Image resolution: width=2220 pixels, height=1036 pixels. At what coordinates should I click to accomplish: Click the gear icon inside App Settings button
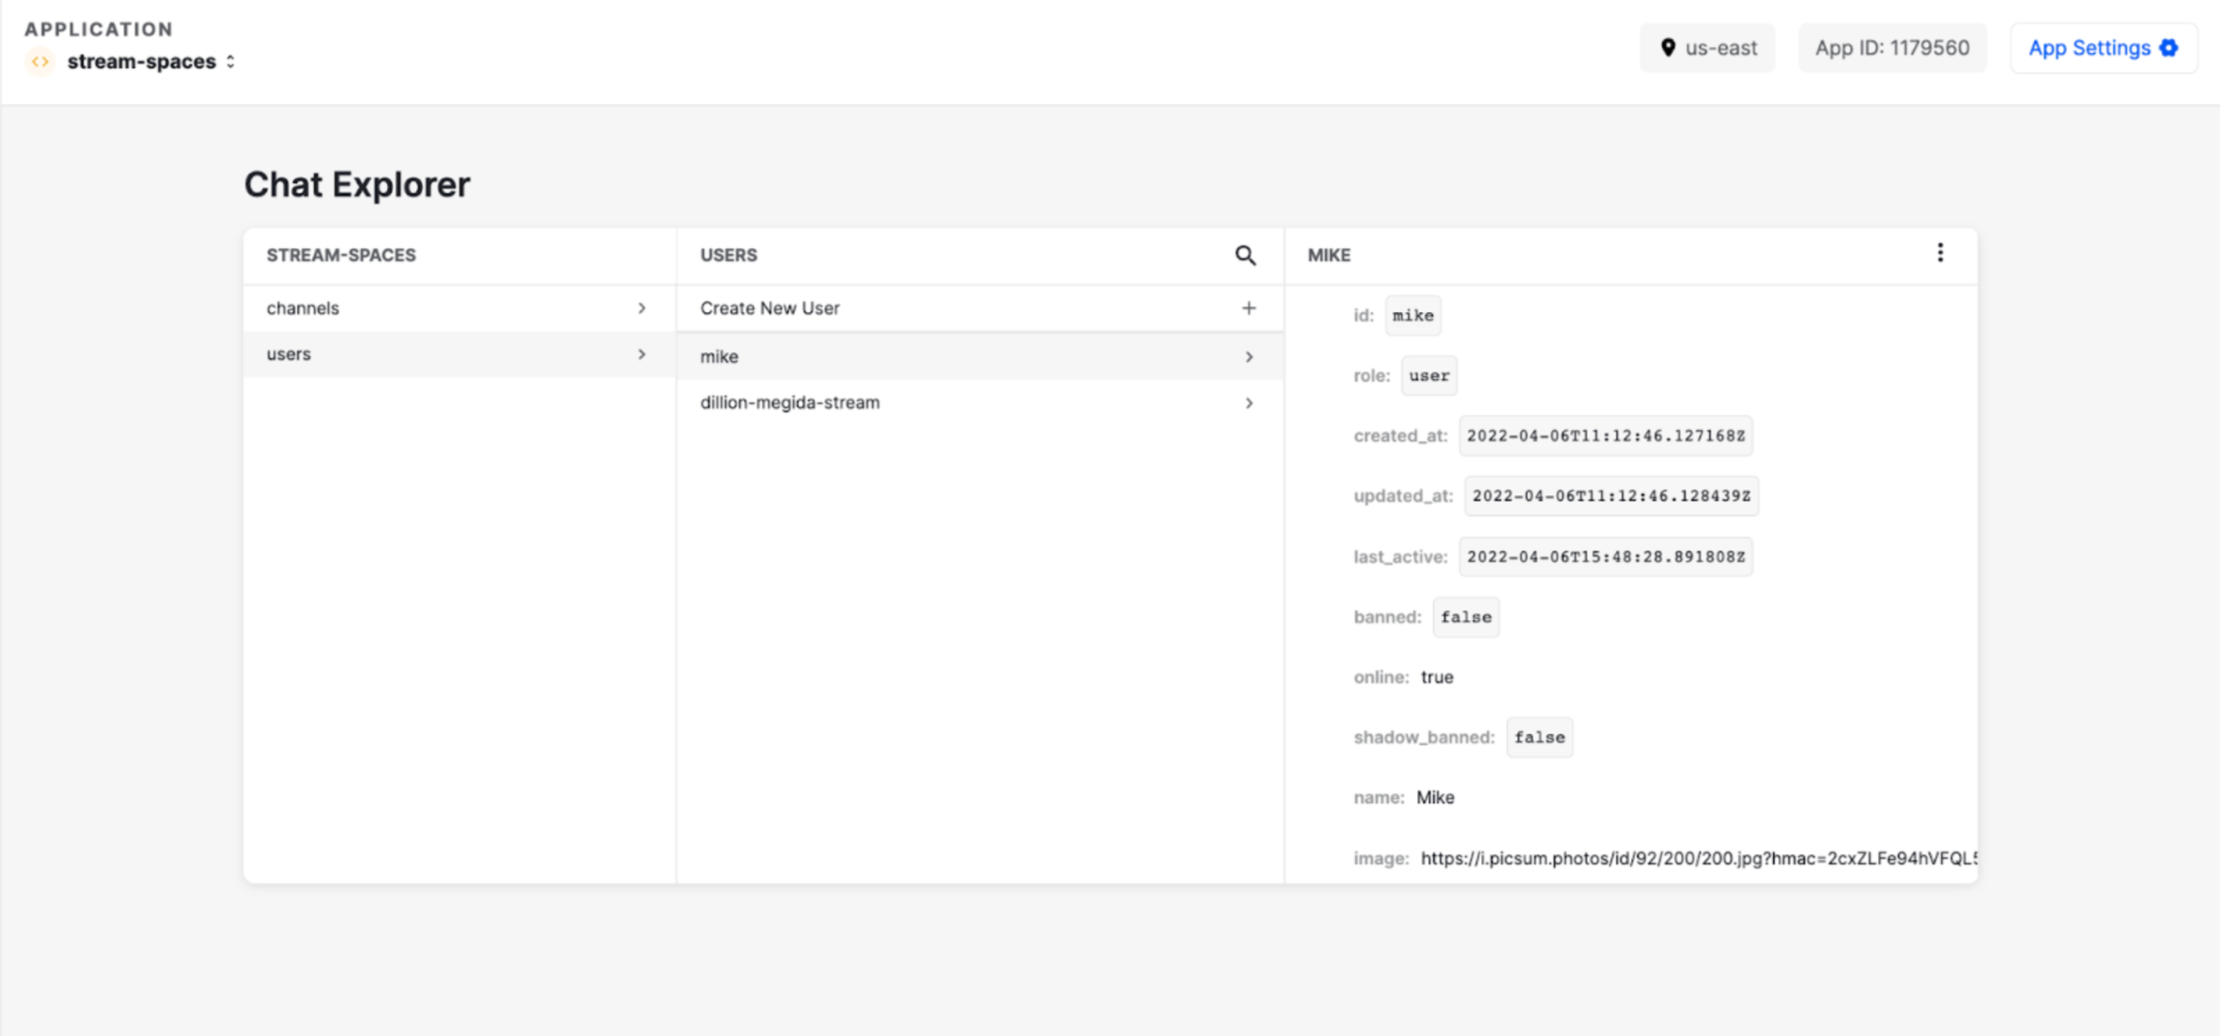click(x=2167, y=47)
